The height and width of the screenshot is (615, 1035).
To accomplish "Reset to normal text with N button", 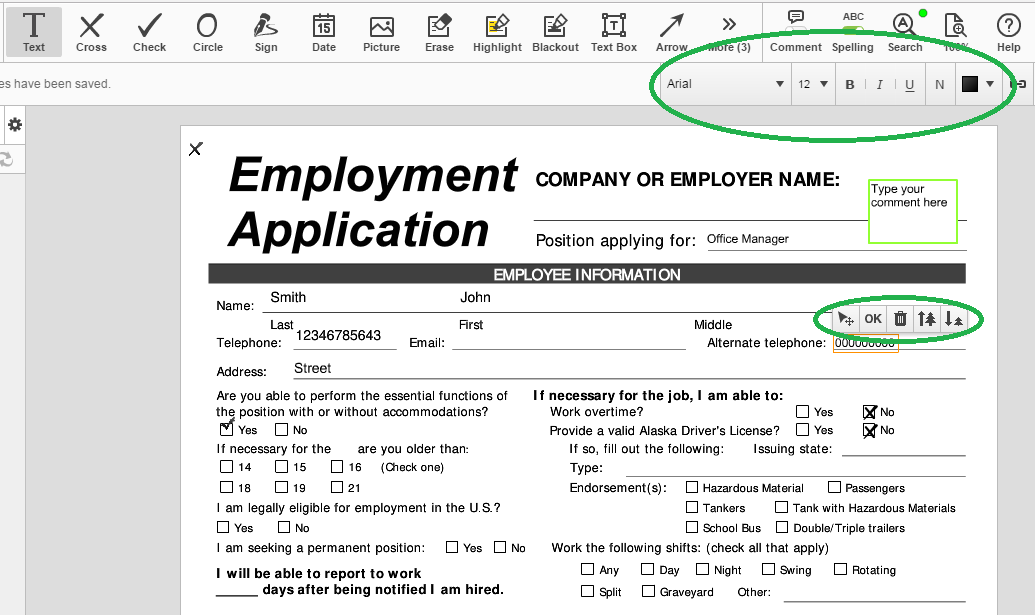I will pos(939,84).
